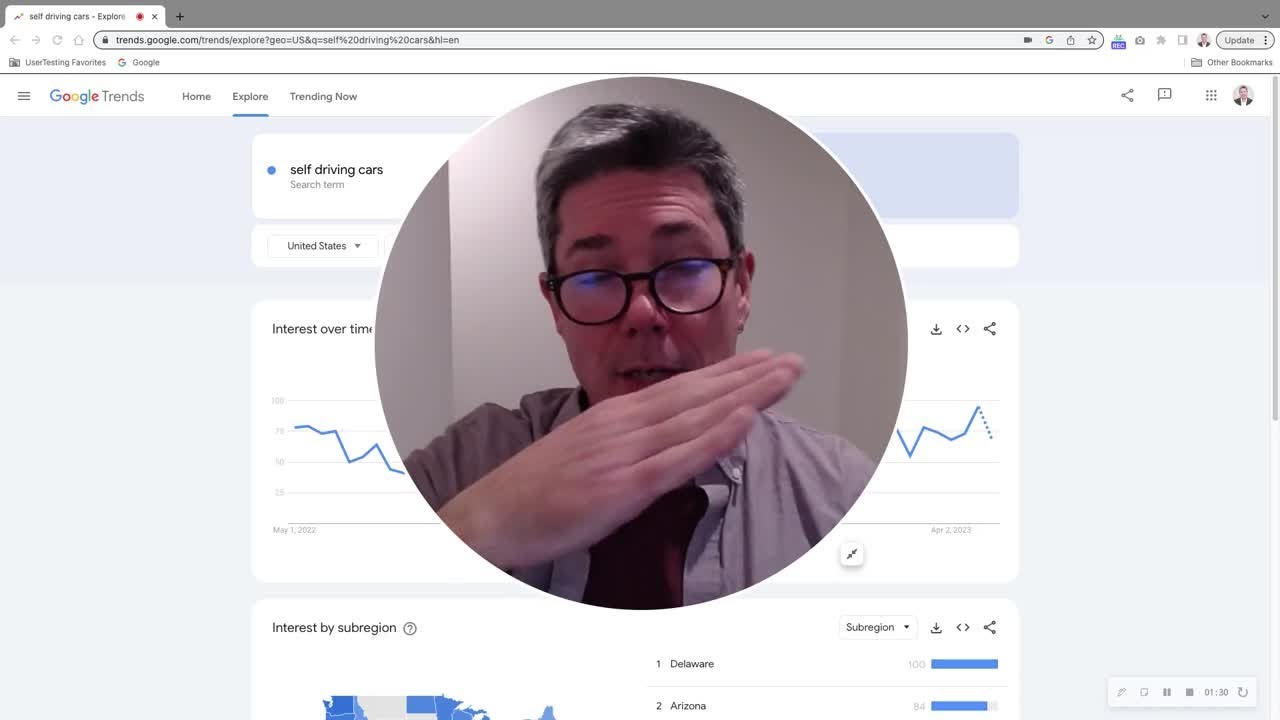The height and width of the screenshot is (720, 1280).
Task: Click the Arizona interest bar
Action: tap(959, 706)
